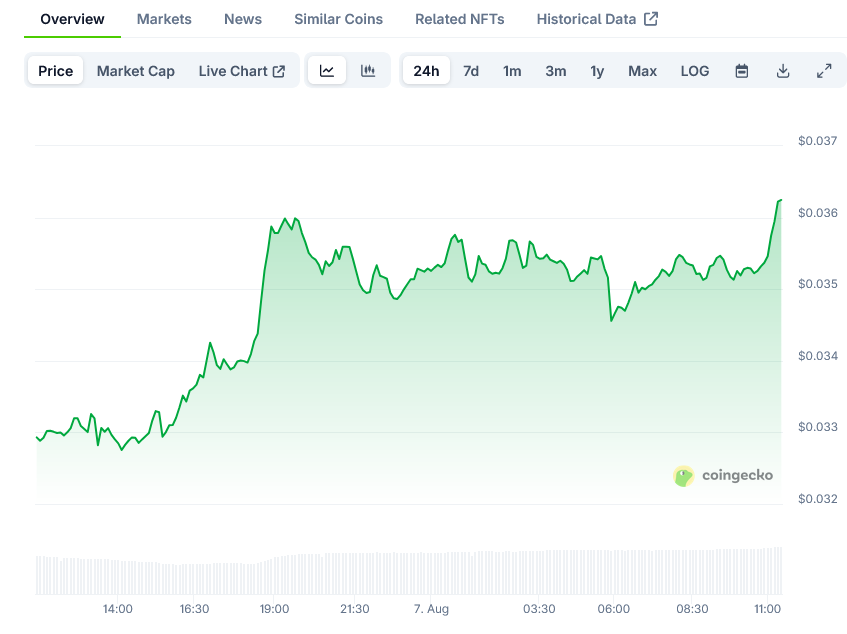847x634 pixels.
Task: Open Live Chart in new window
Action: (241, 71)
